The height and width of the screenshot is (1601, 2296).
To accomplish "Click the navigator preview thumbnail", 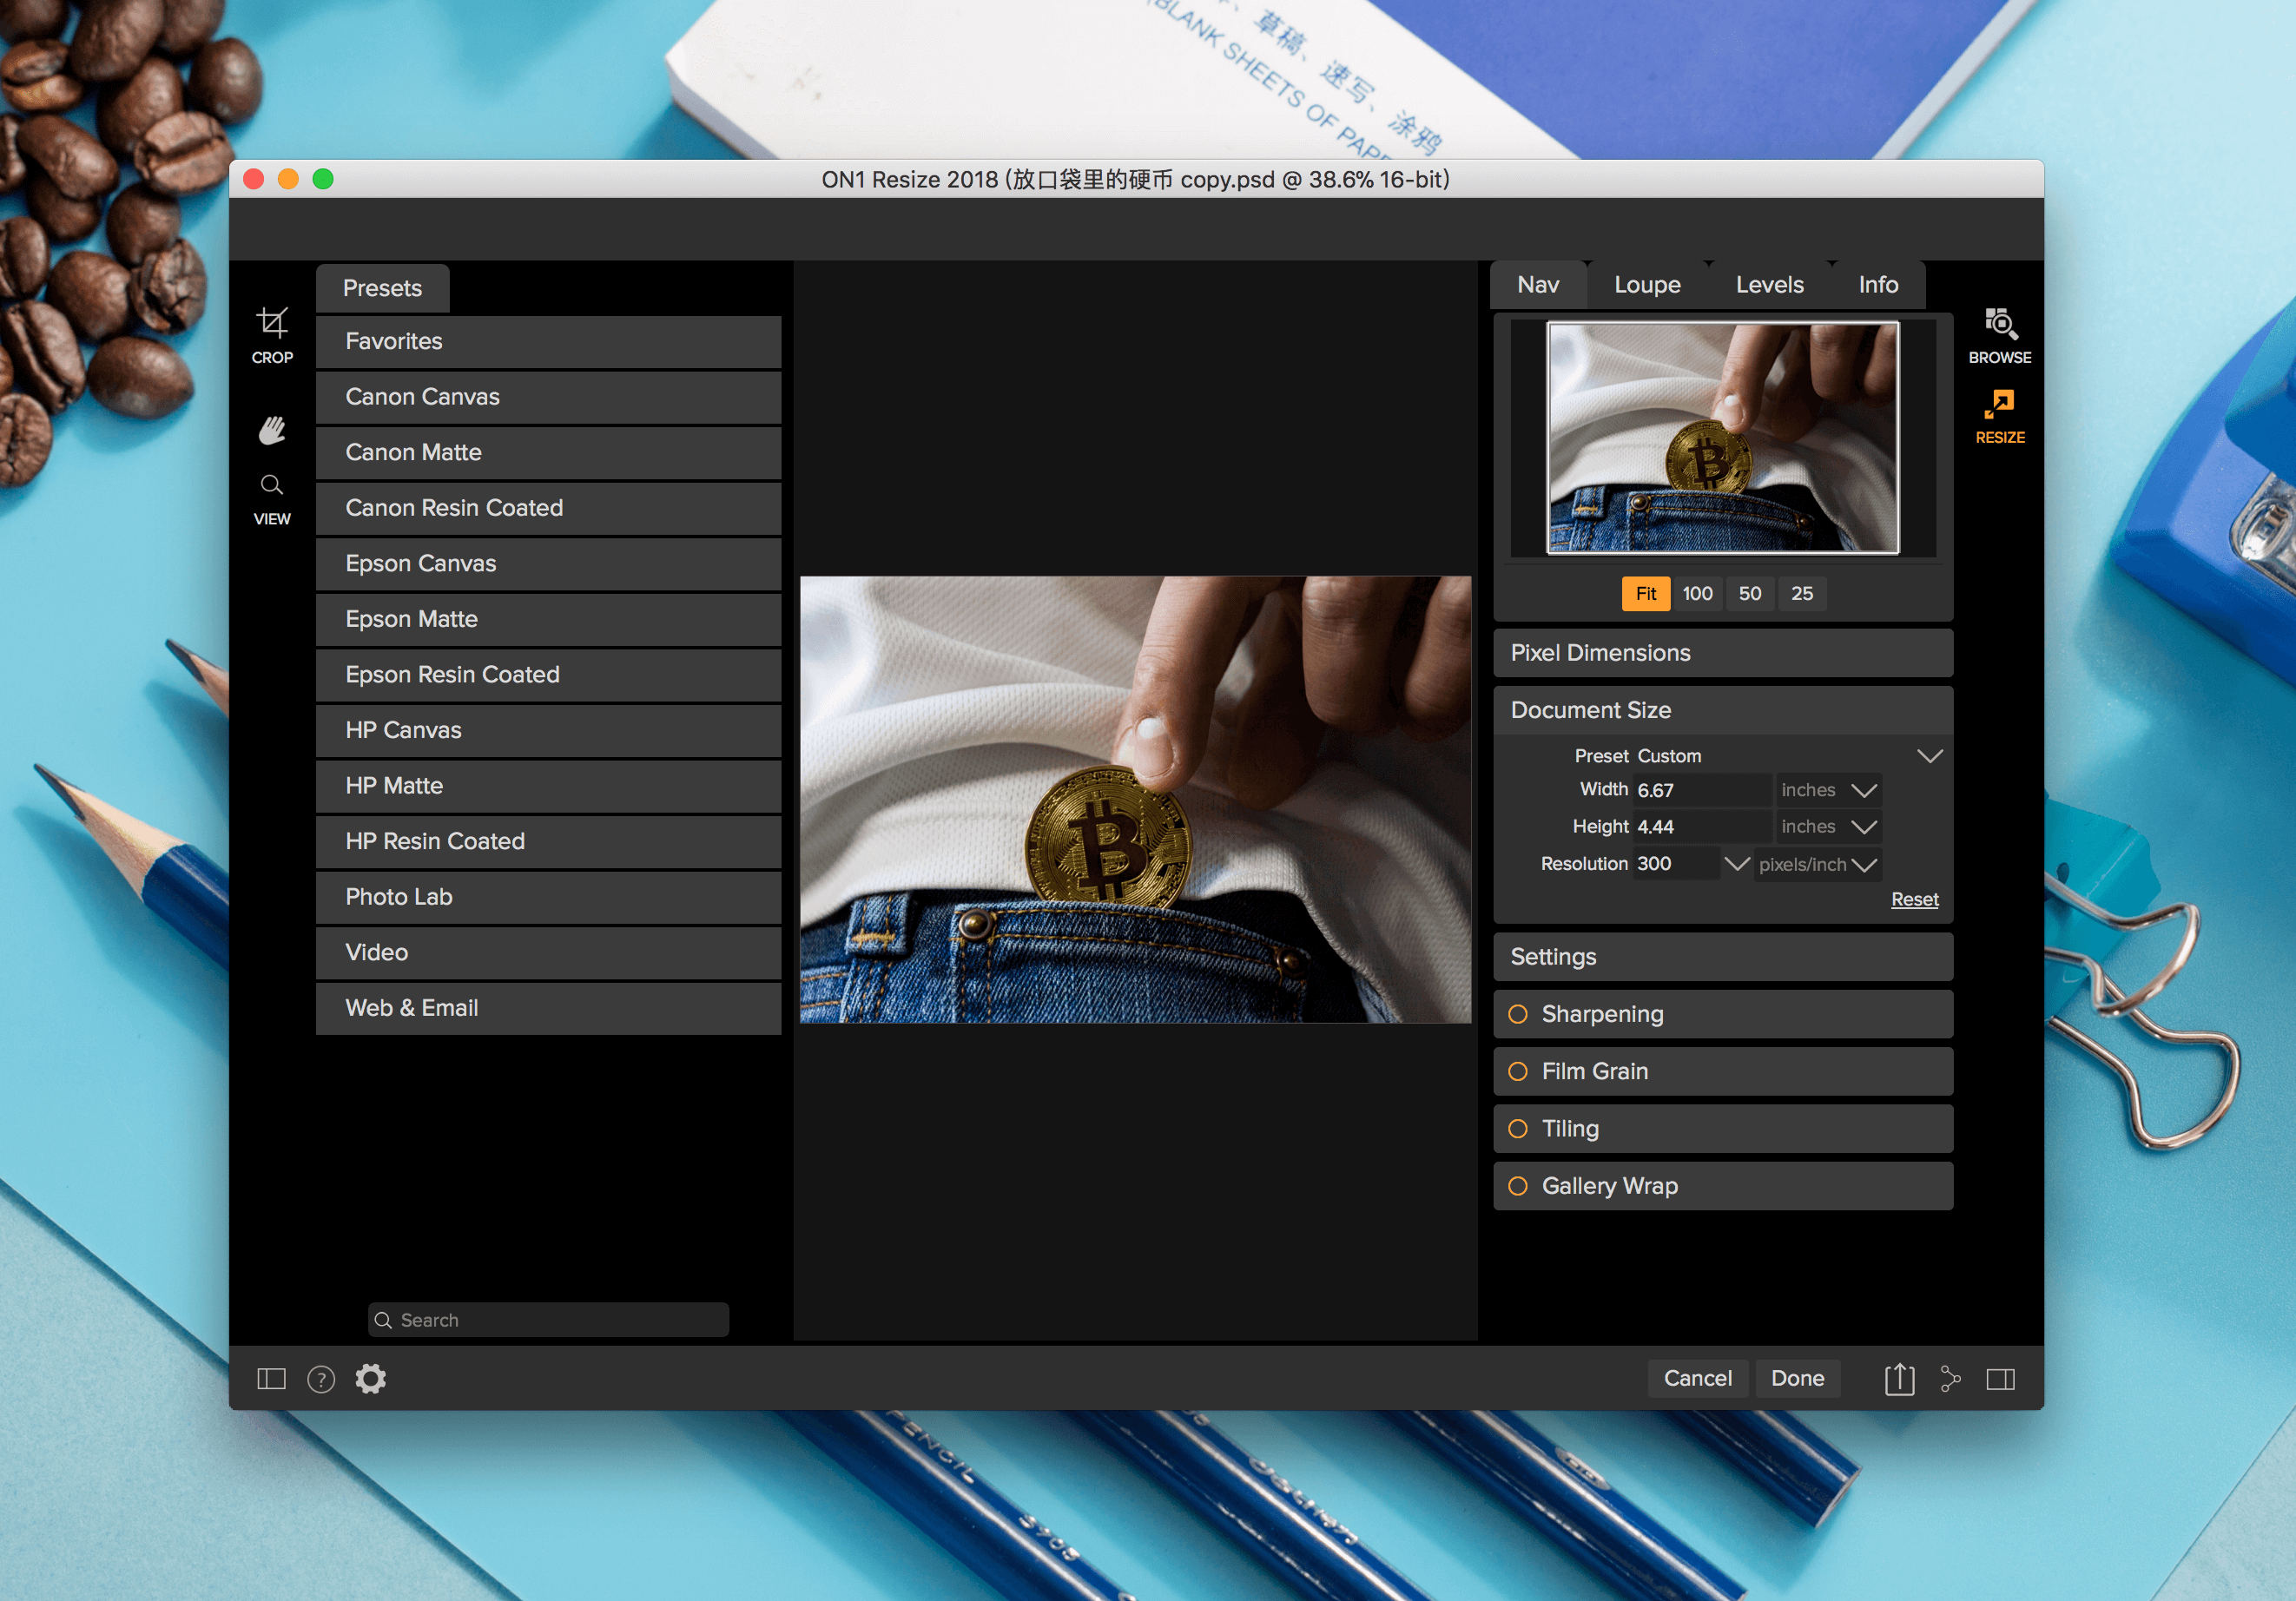I will 1722,437.
